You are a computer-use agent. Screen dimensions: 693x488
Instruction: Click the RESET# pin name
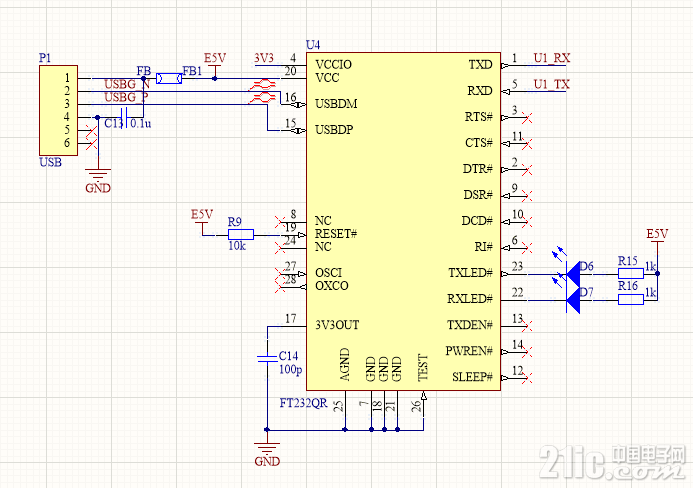(336, 234)
